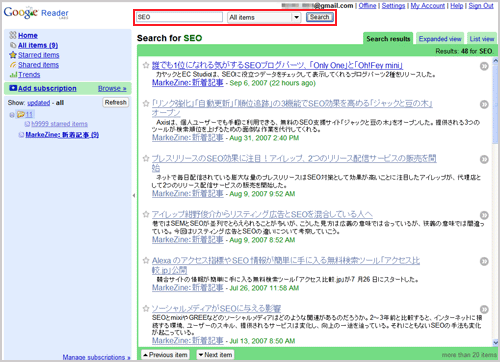Click the feed icon beside h9999 starred items
This screenshot has height=362, width=500.
coord(27,124)
